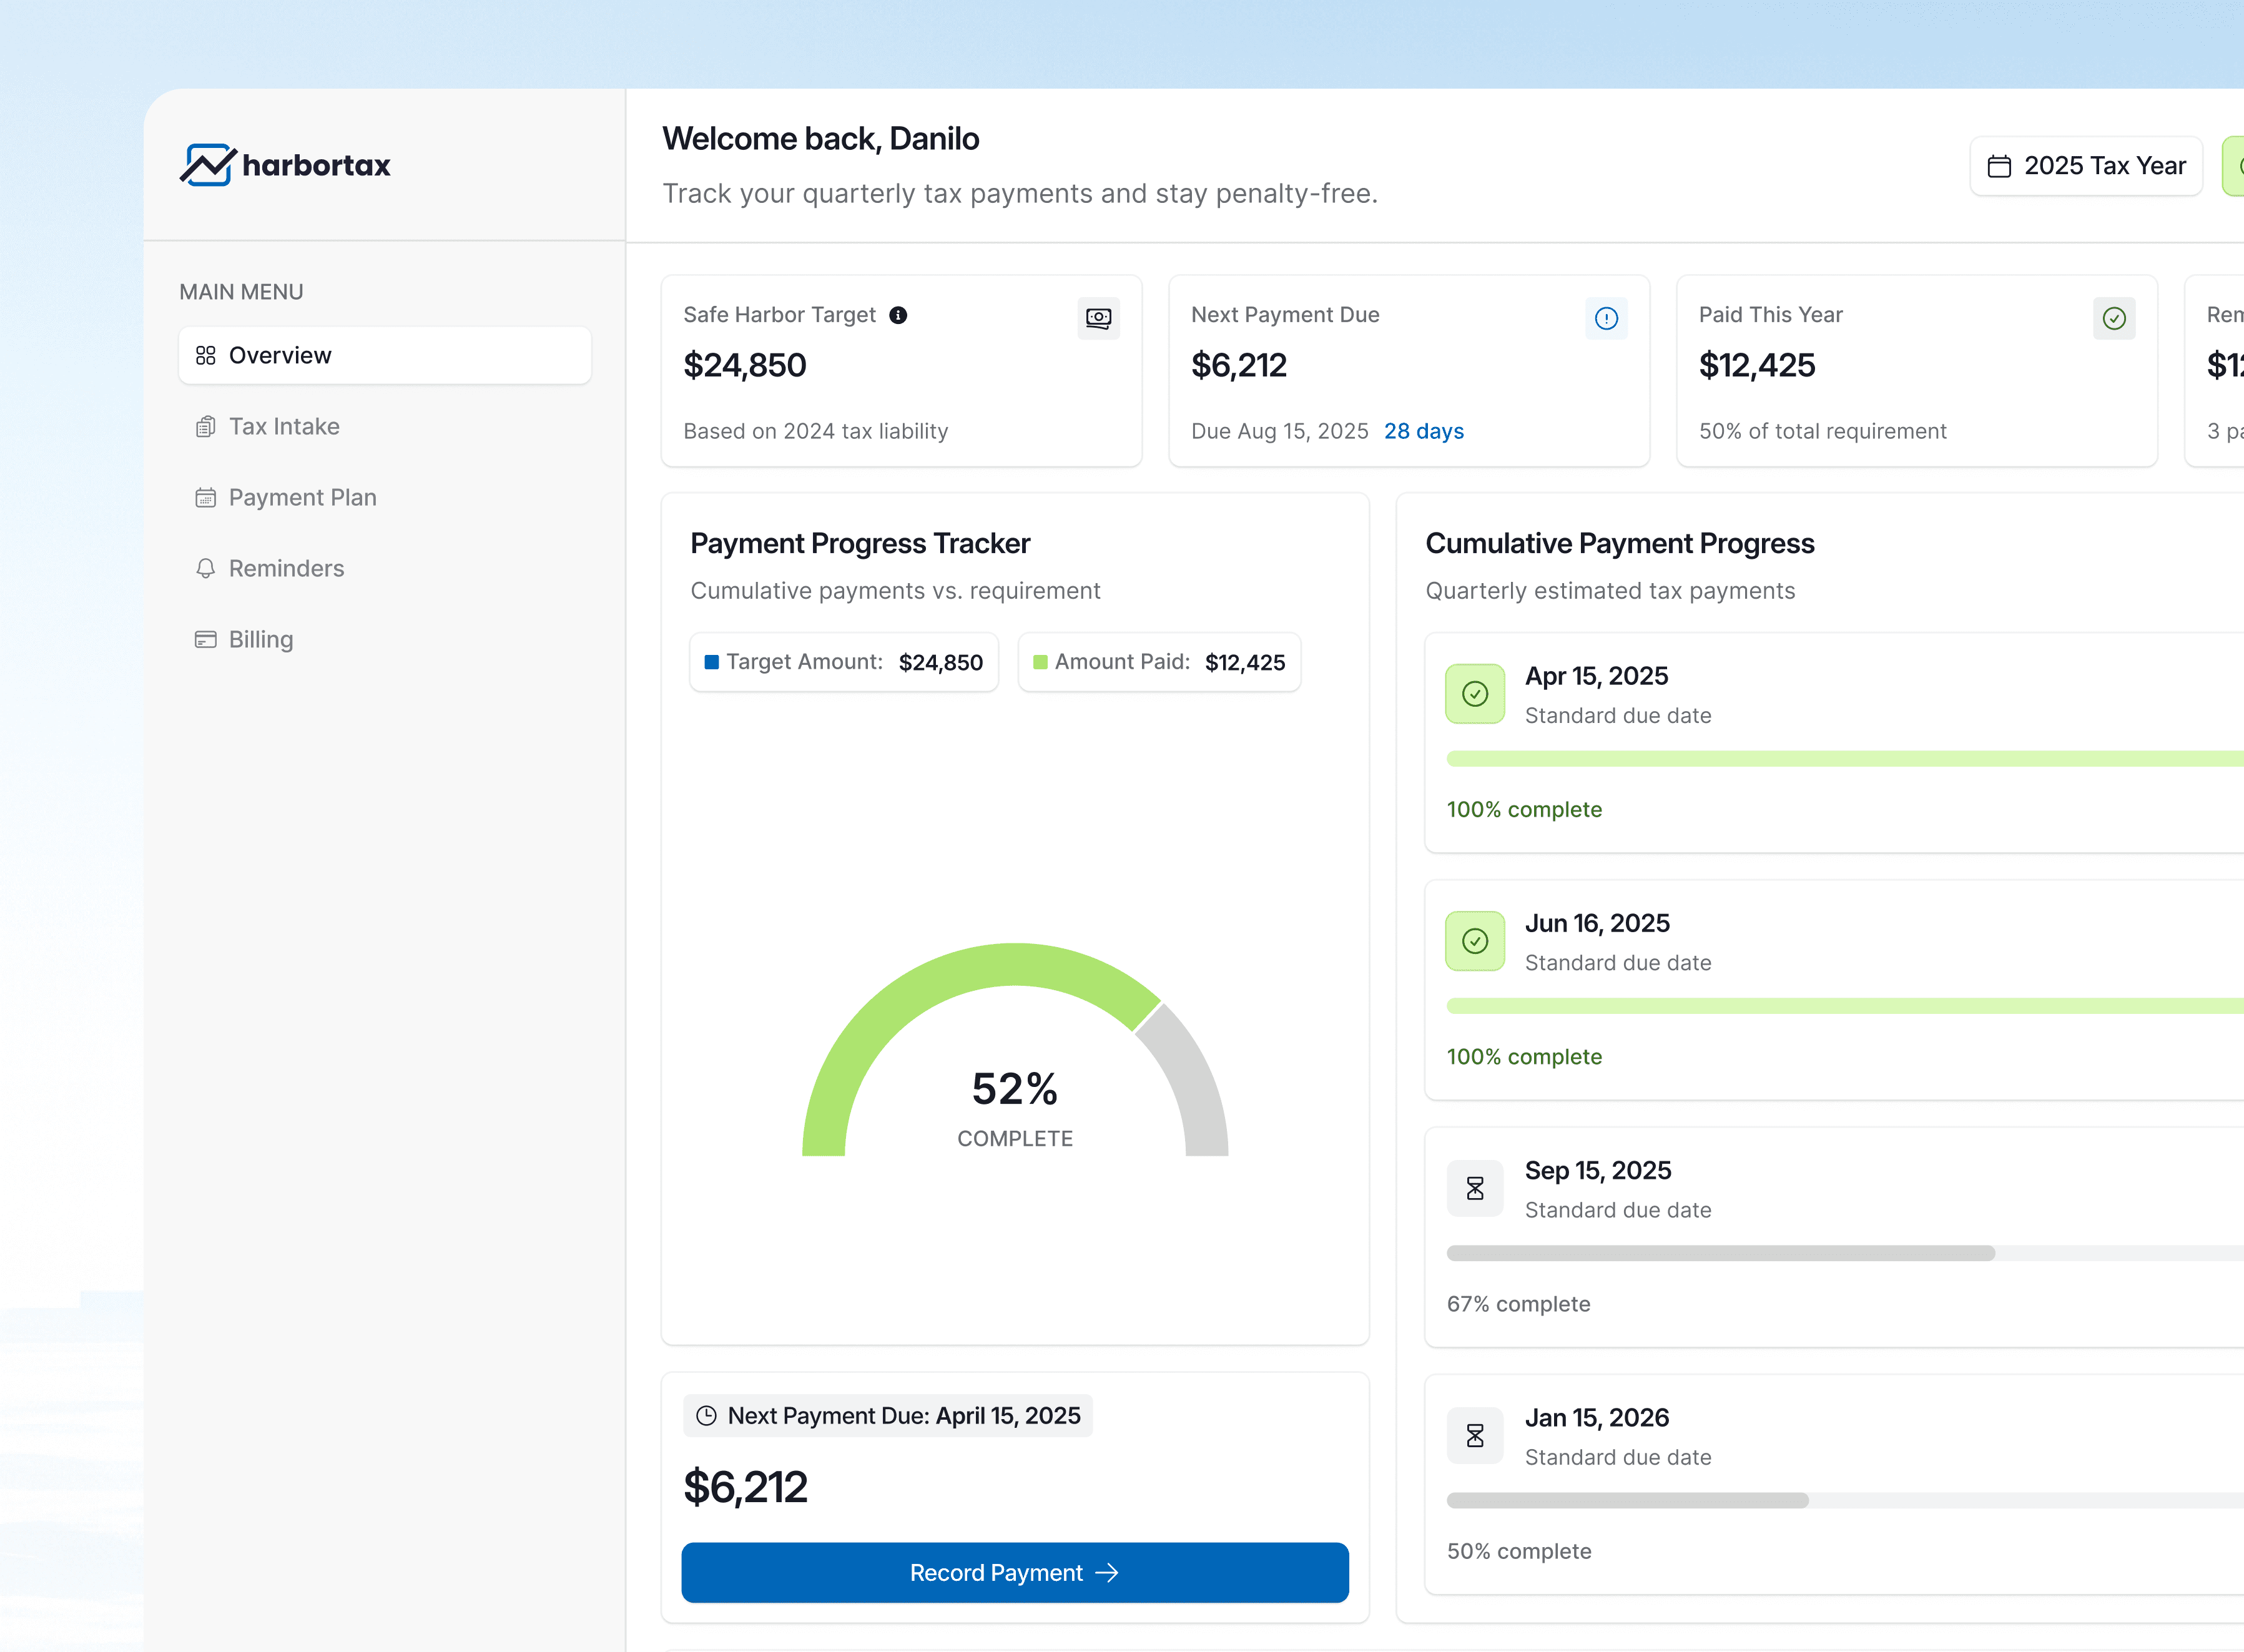Click the cash icon on Safe Harbor card

1098,318
